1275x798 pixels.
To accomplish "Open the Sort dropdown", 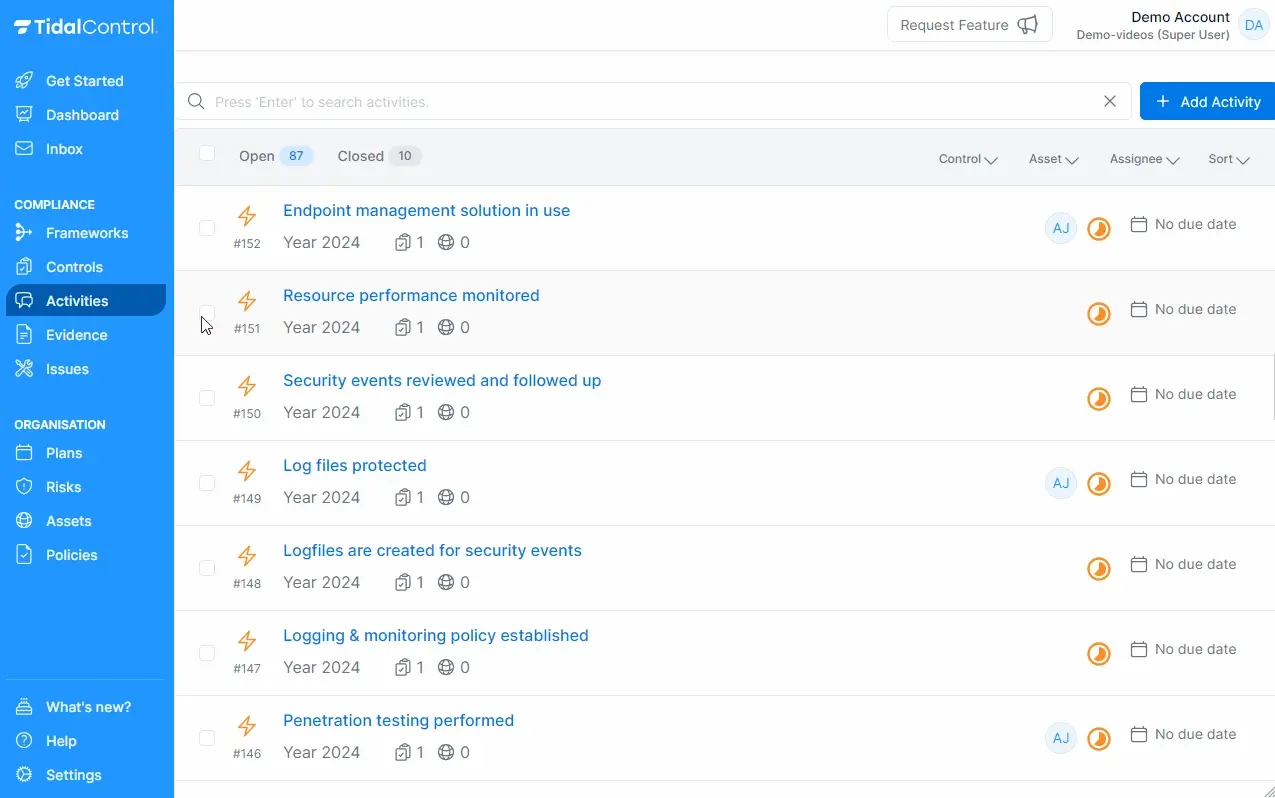I will [1229, 159].
